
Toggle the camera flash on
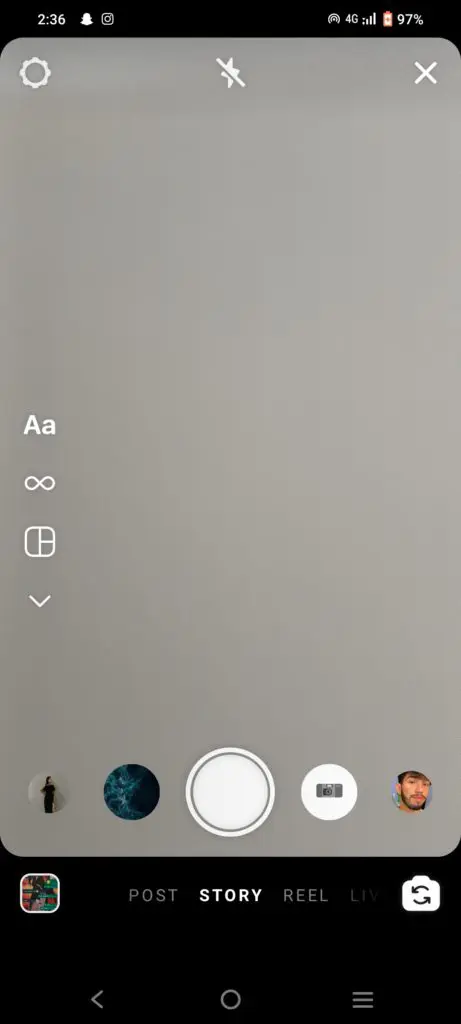(230, 72)
